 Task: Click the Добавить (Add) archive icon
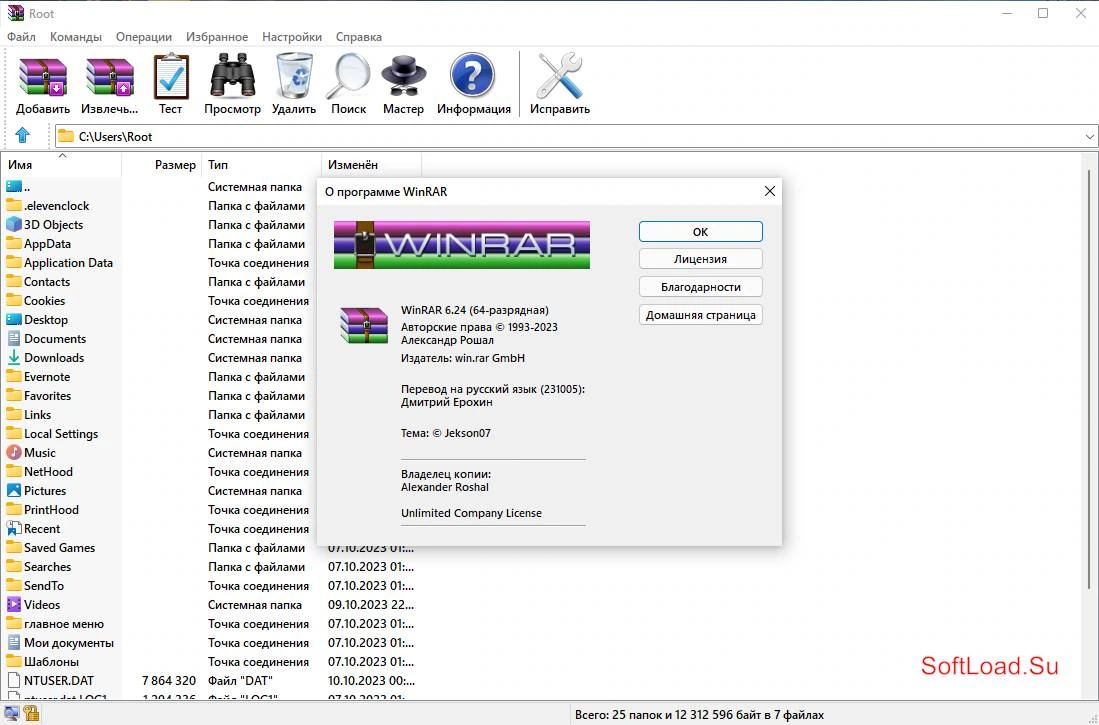coord(43,76)
